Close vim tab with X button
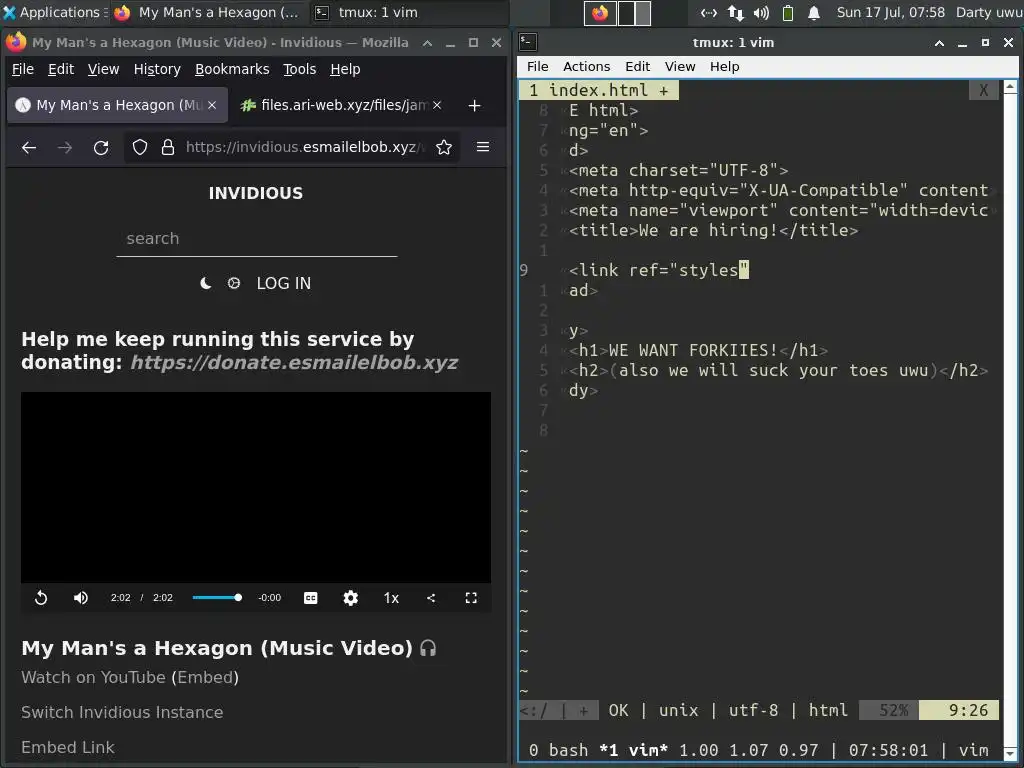The width and height of the screenshot is (1024, 768). tap(984, 90)
